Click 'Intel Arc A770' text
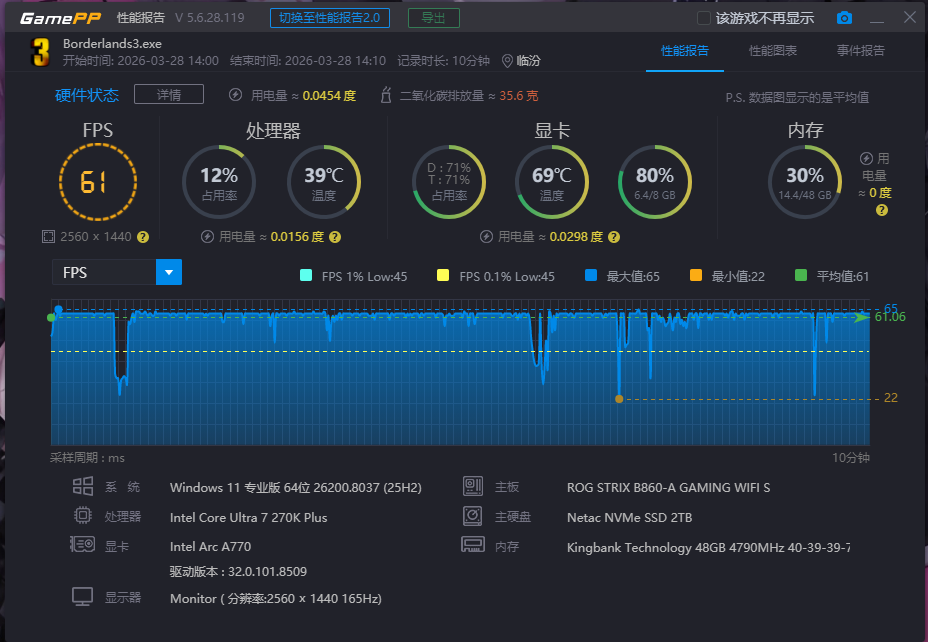Viewport: 928px width, 642px height. coord(211,547)
